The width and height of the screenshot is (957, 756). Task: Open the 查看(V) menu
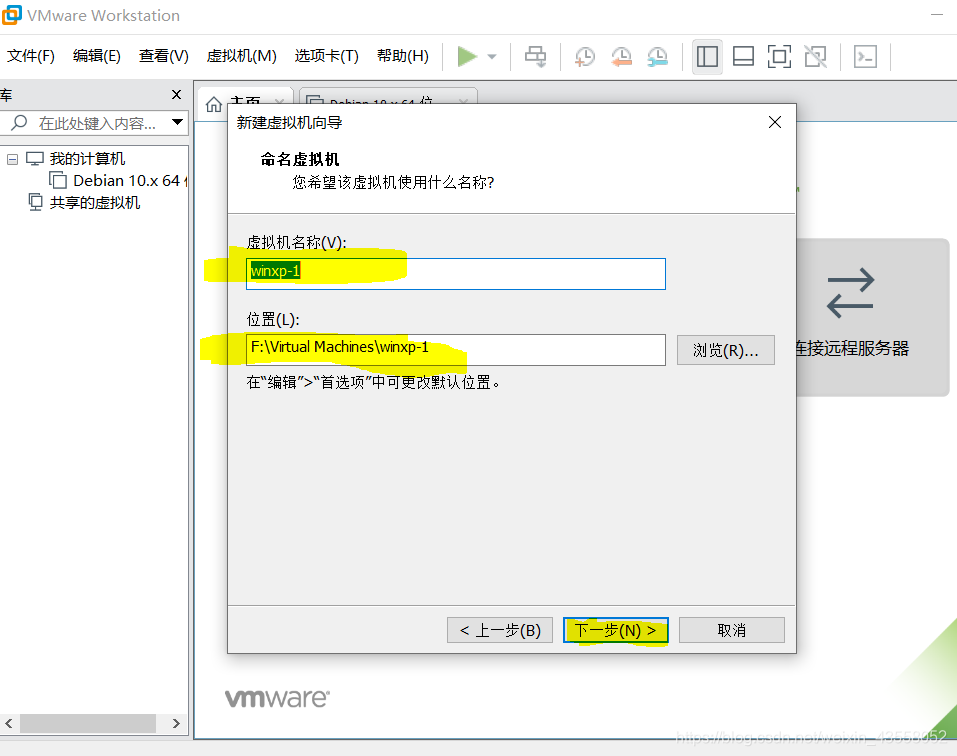click(x=164, y=56)
